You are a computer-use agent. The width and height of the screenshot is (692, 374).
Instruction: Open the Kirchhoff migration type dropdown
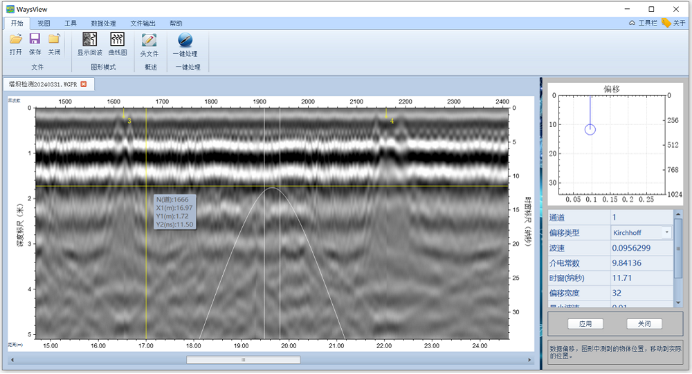click(x=666, y=232)
